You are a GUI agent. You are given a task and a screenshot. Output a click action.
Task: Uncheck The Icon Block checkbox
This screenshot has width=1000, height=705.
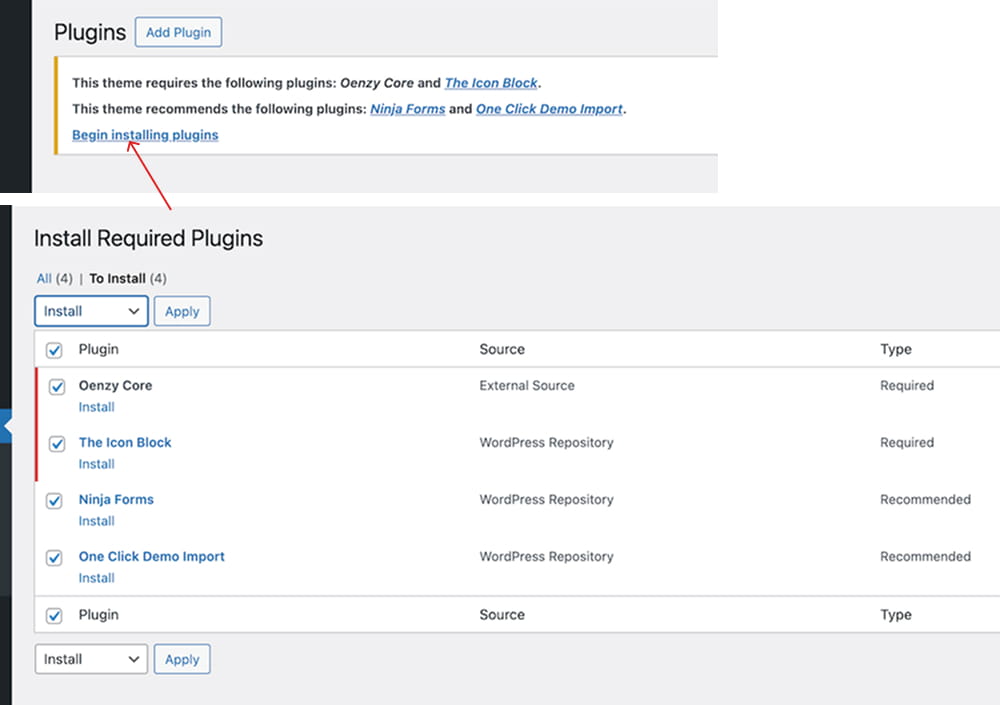coord(55,442)
